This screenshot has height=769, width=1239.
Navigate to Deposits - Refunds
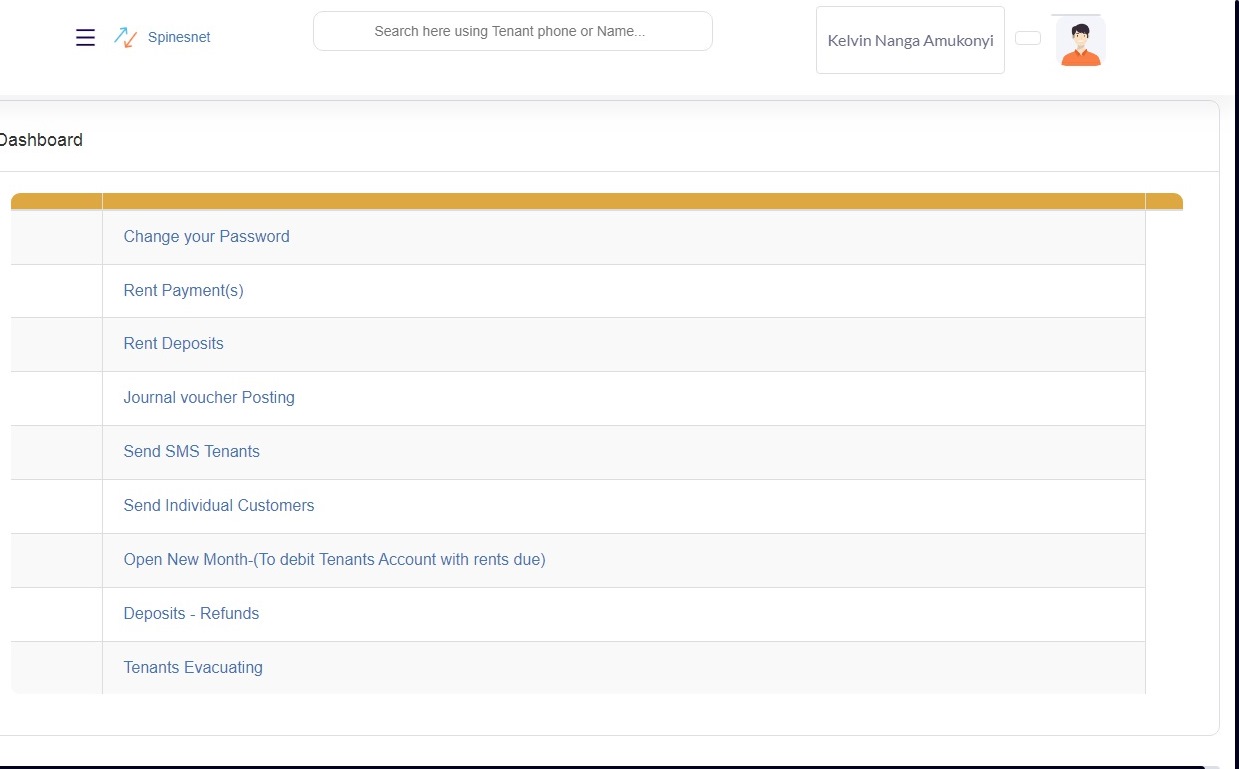pos(191,614)
